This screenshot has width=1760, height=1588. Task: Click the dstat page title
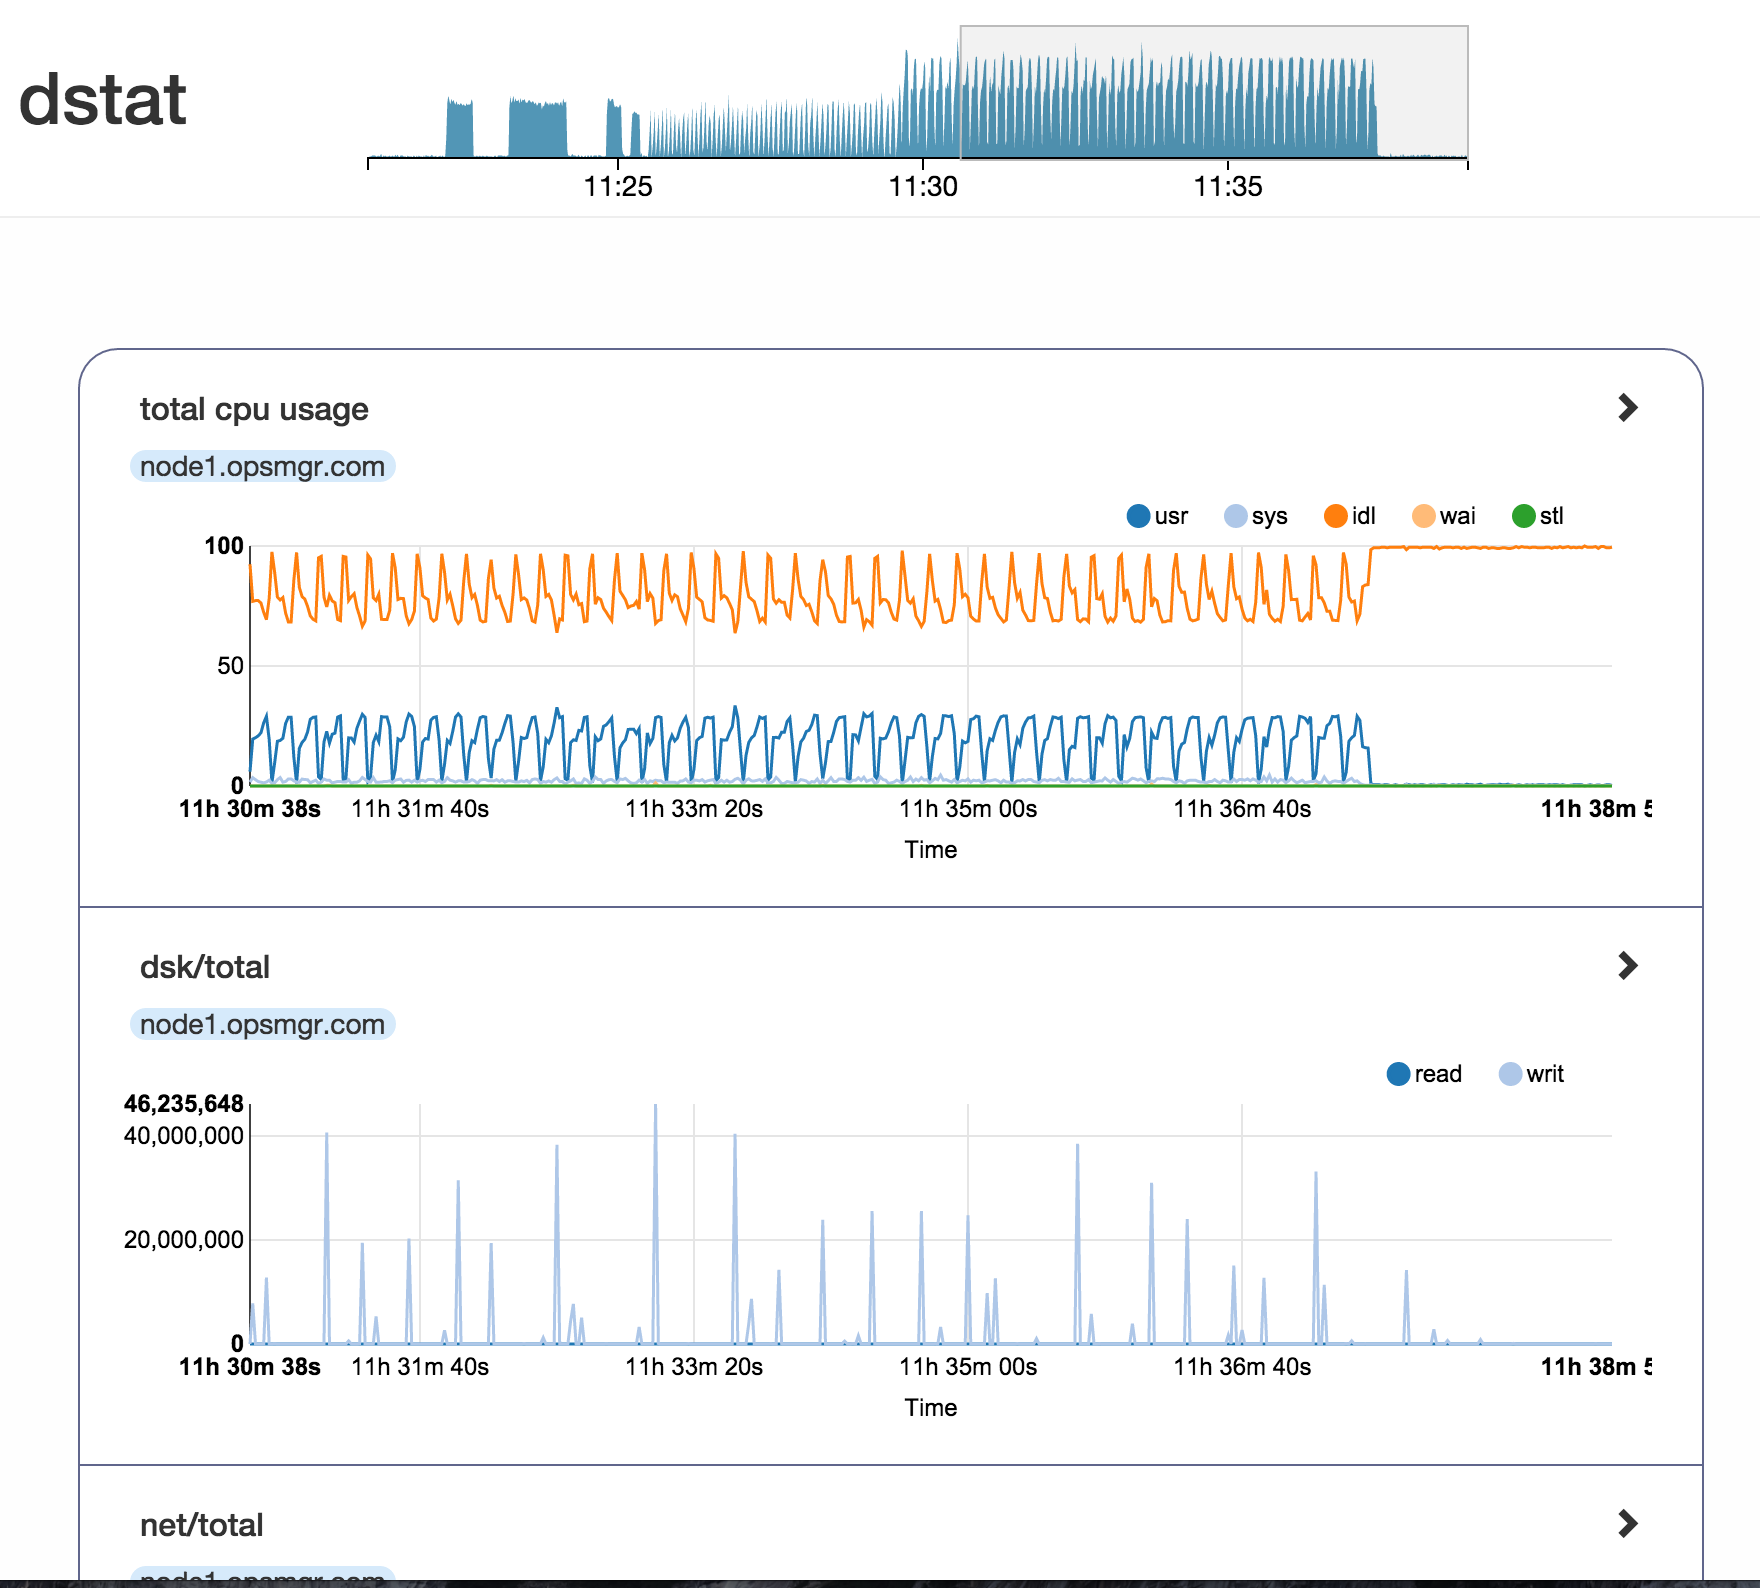(102, 100)
